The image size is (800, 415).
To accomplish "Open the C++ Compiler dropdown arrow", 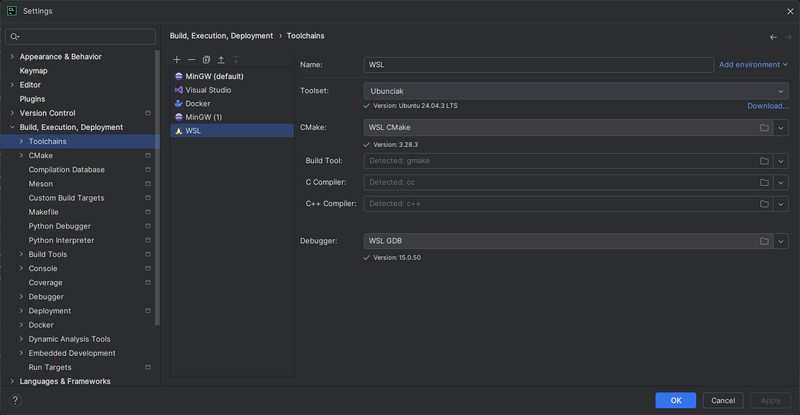I will coord(781,204).
